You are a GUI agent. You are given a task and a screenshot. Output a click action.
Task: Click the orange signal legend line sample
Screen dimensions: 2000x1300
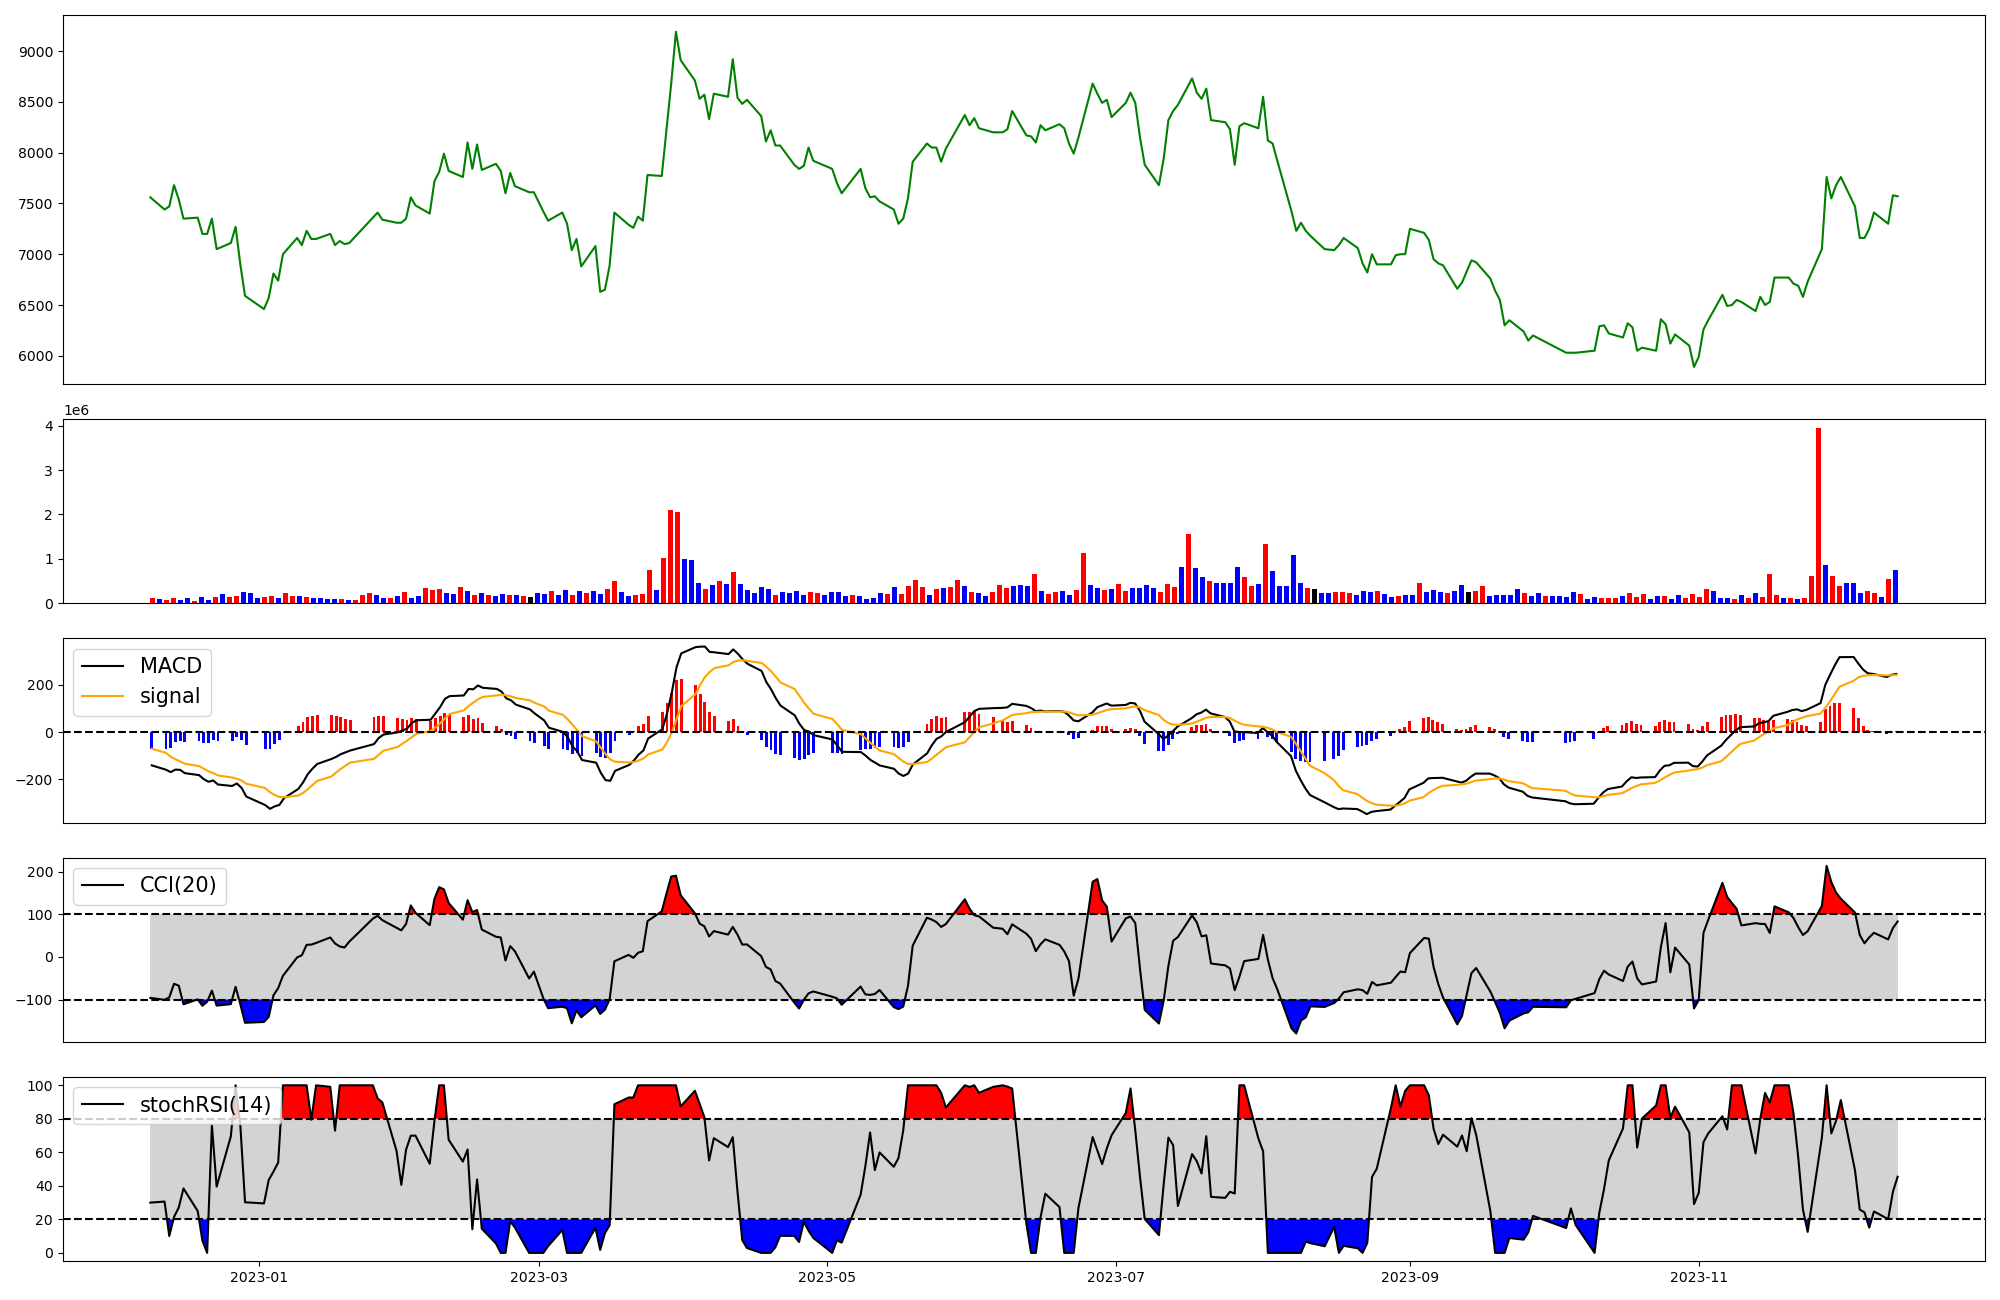click(x=103, y=696)
